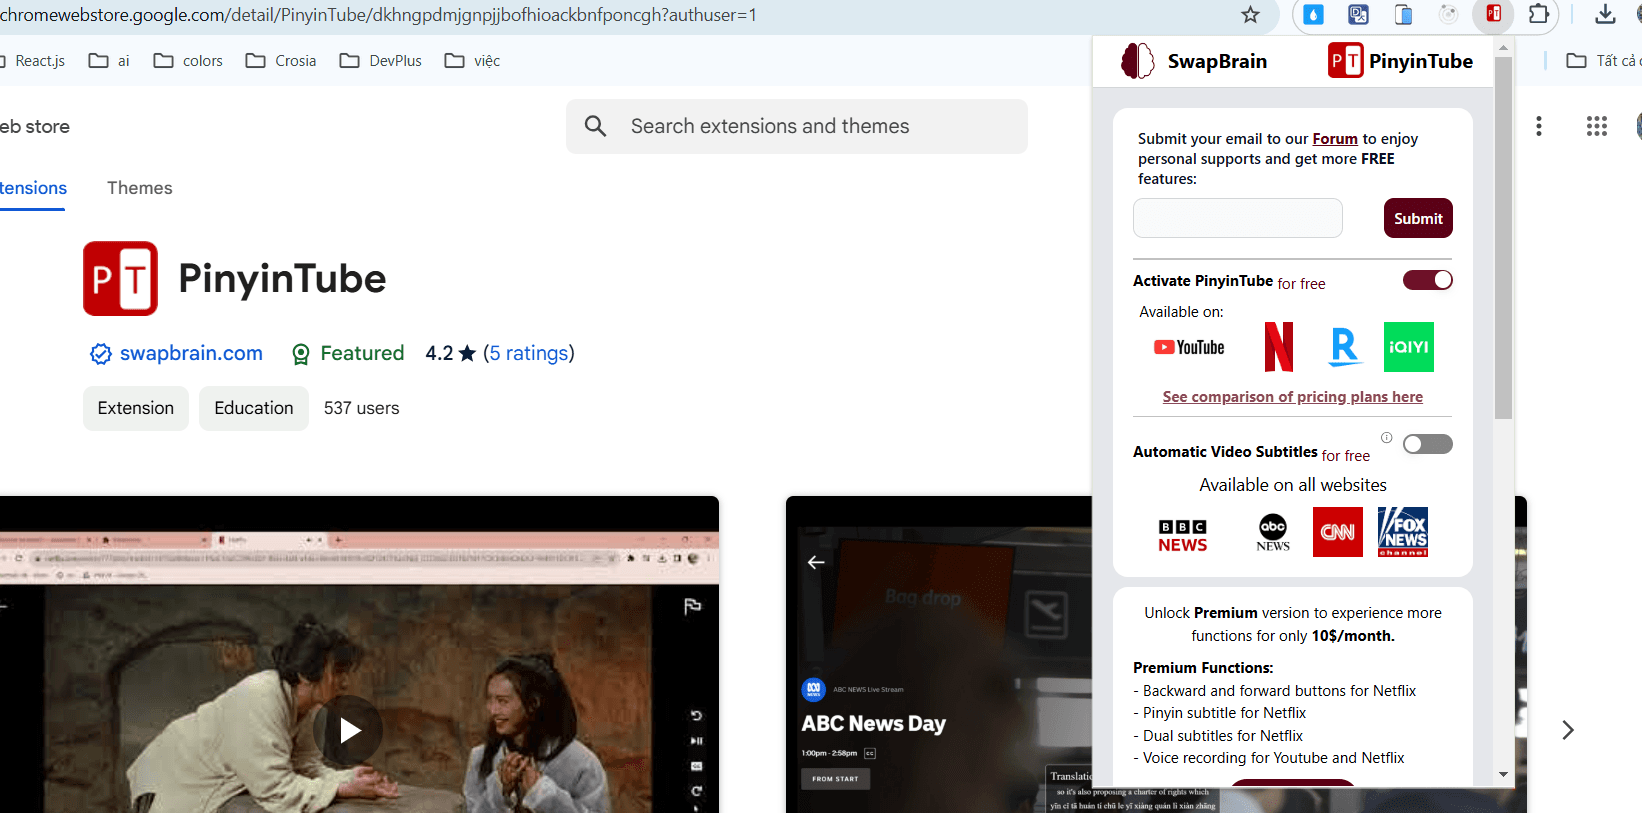Click the iQIYI green logo
The image size is (1642, 813).
tap(1409, 347)
